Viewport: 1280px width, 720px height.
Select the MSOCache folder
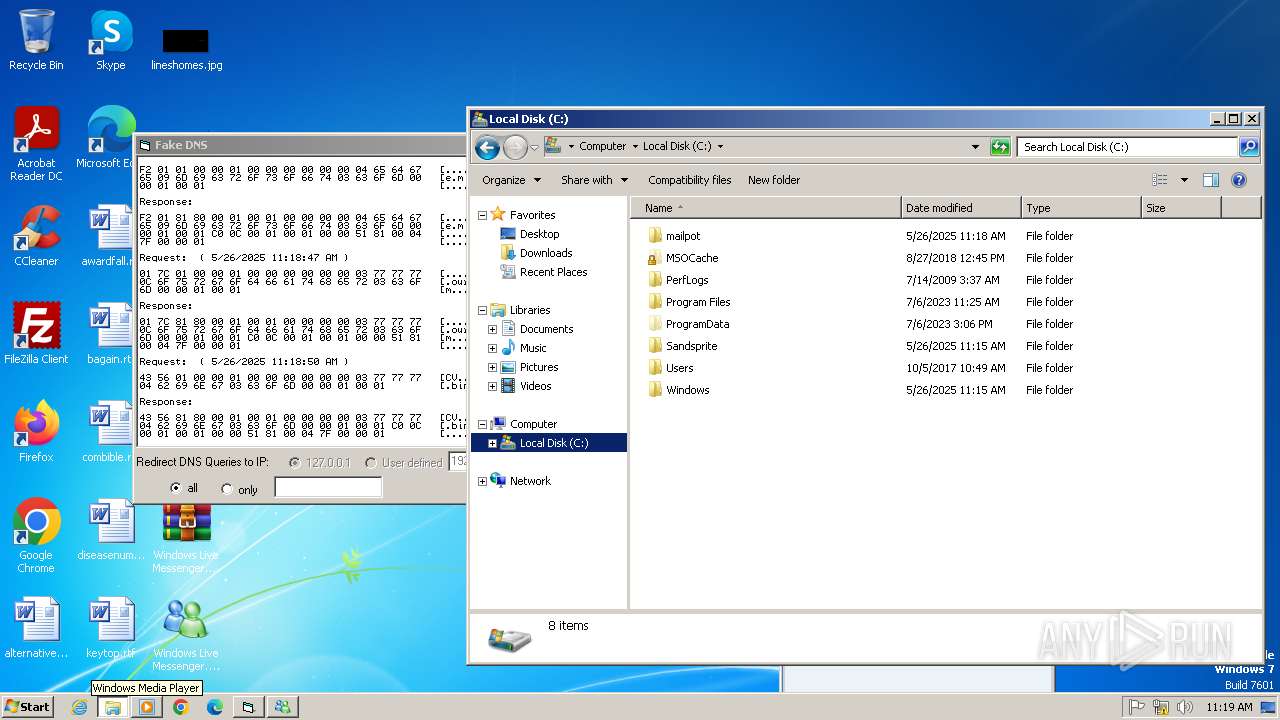point(692,258)
